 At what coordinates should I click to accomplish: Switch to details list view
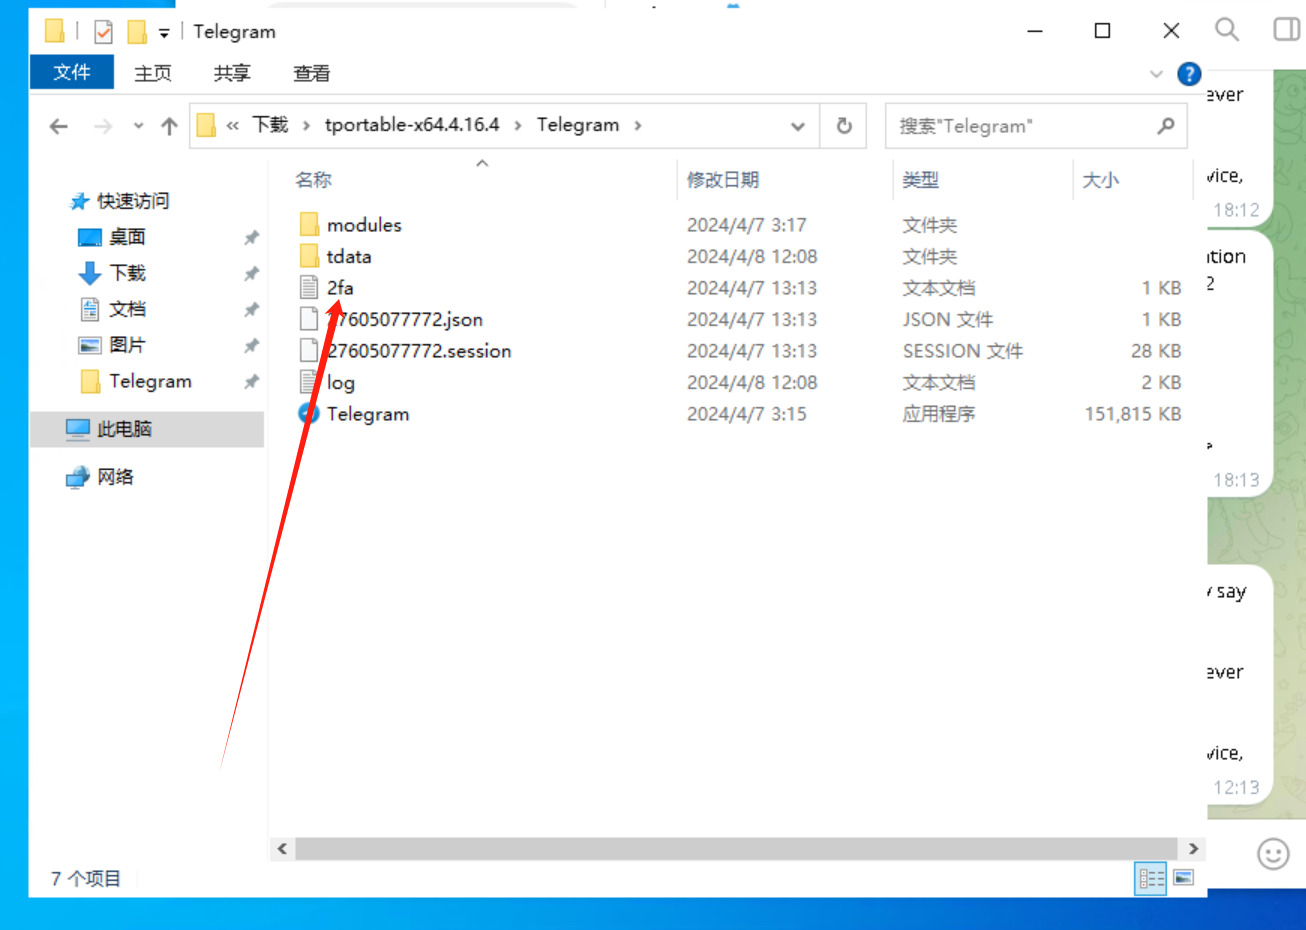point(1151,878)
